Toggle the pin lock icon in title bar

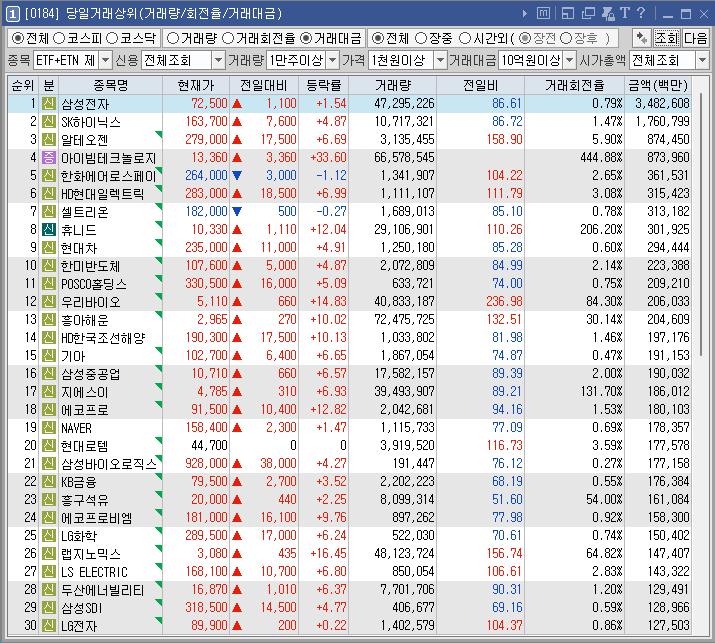click(x=608, y=13)
